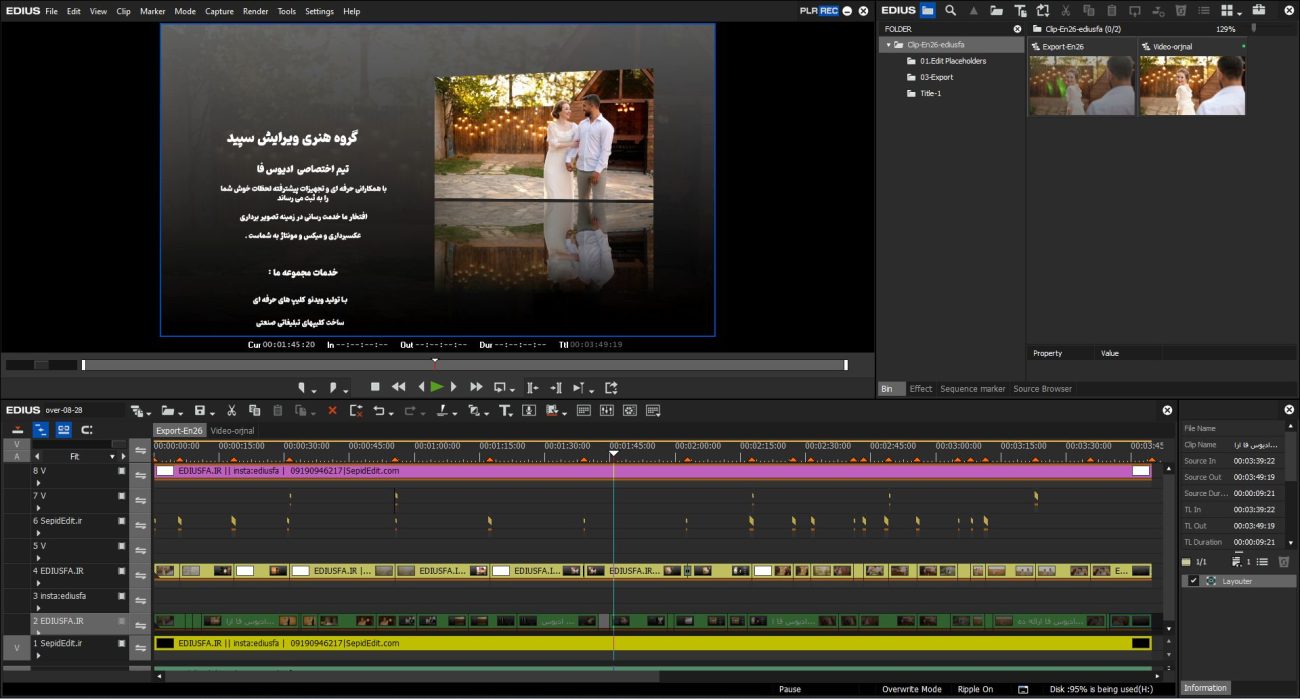Collapse the Clip-En26-ediusfa folder tree
This screenshot has height=699, width=1300.
[x=888, y=45]
